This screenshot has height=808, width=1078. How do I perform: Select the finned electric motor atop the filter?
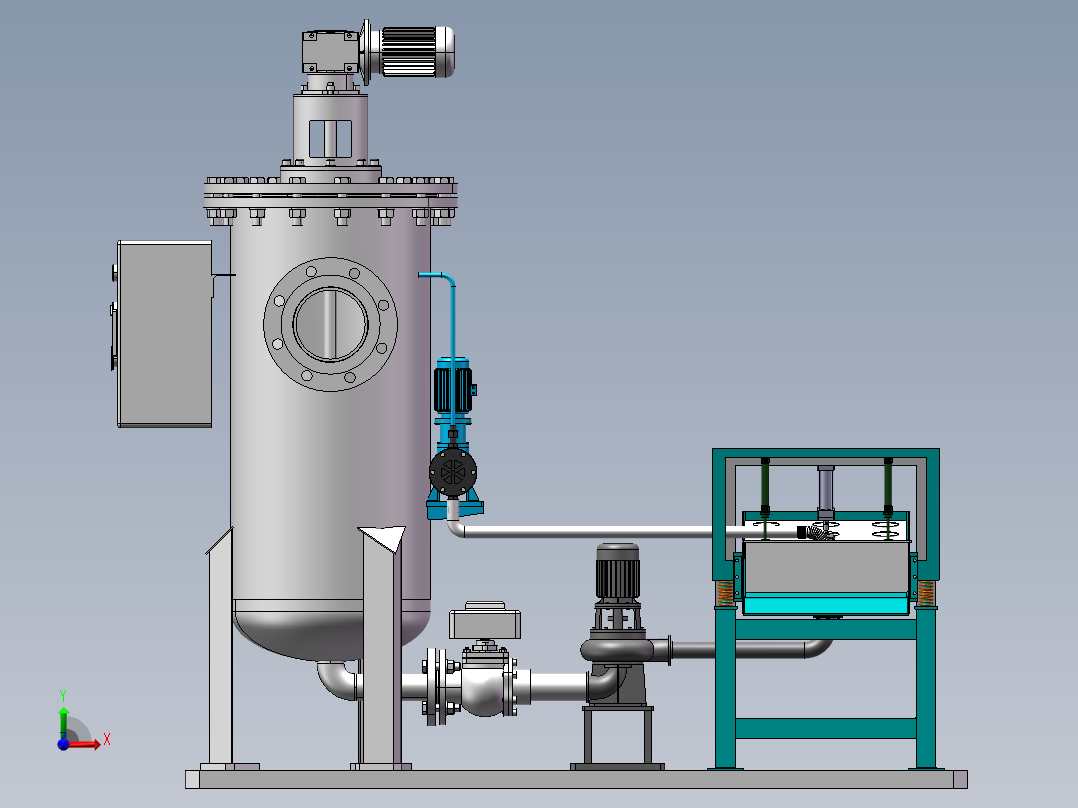(x=412, y=52)
